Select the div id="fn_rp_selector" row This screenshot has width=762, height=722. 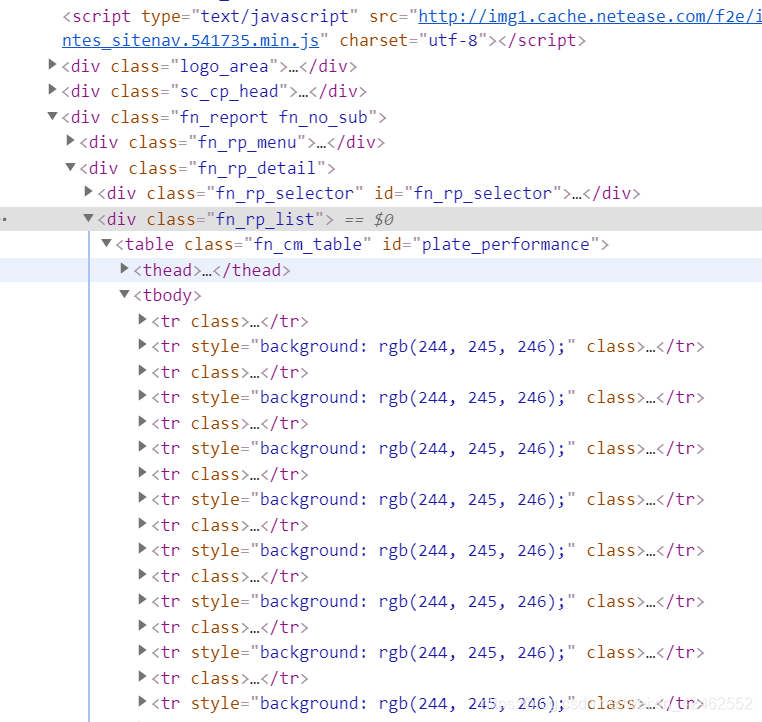point(369,193)
